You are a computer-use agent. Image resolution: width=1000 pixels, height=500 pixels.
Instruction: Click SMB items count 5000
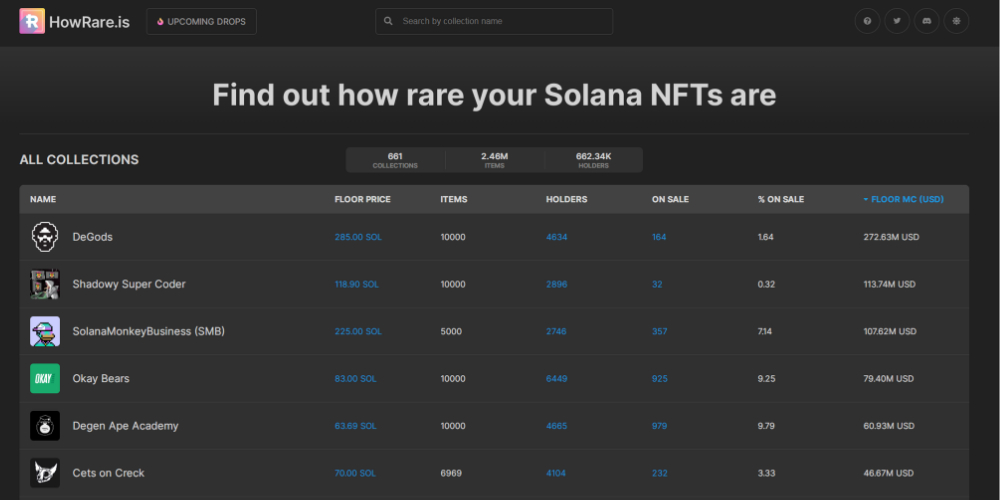tap(451, 332)
